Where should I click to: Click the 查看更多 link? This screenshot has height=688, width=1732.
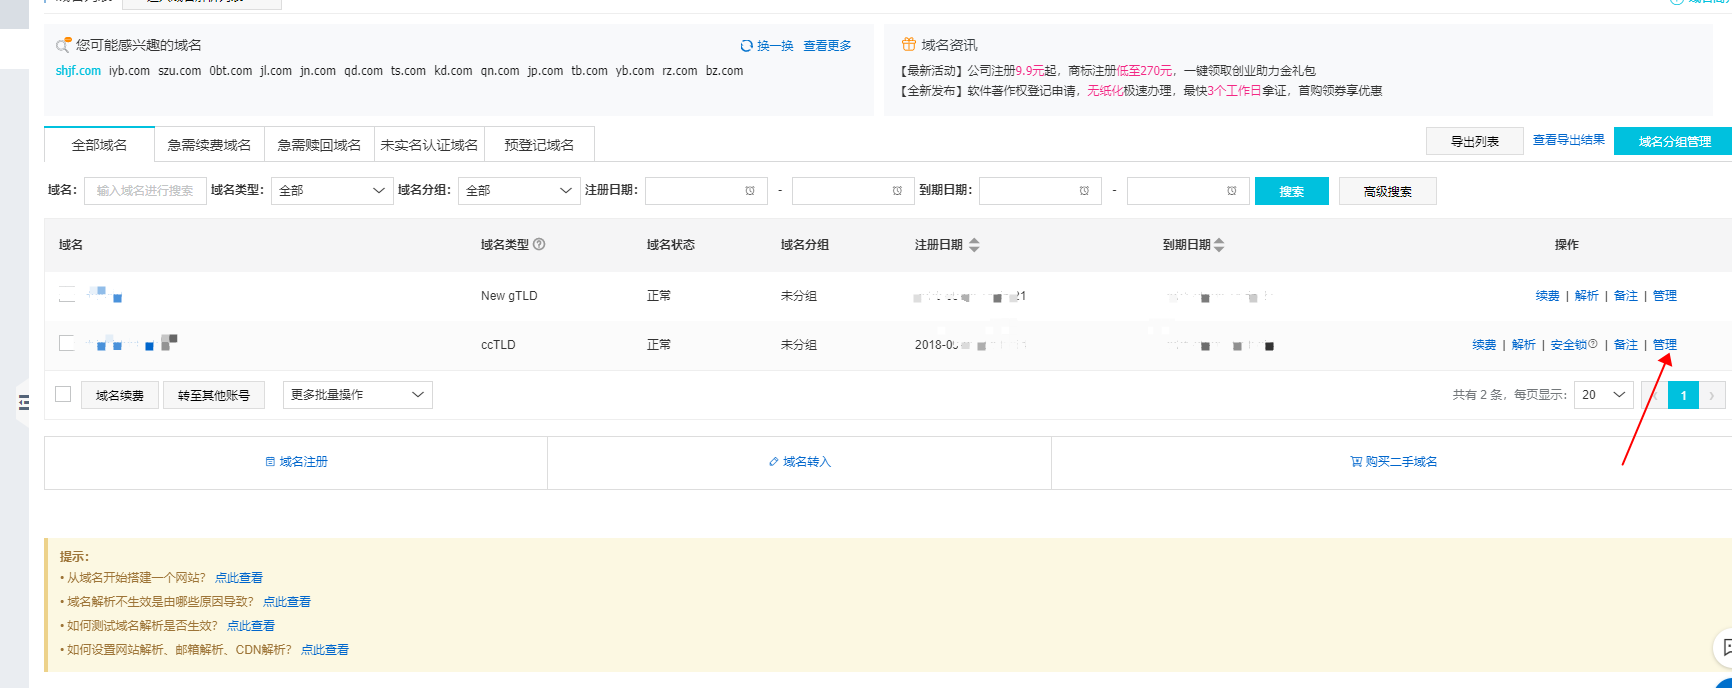coord(827,46)
